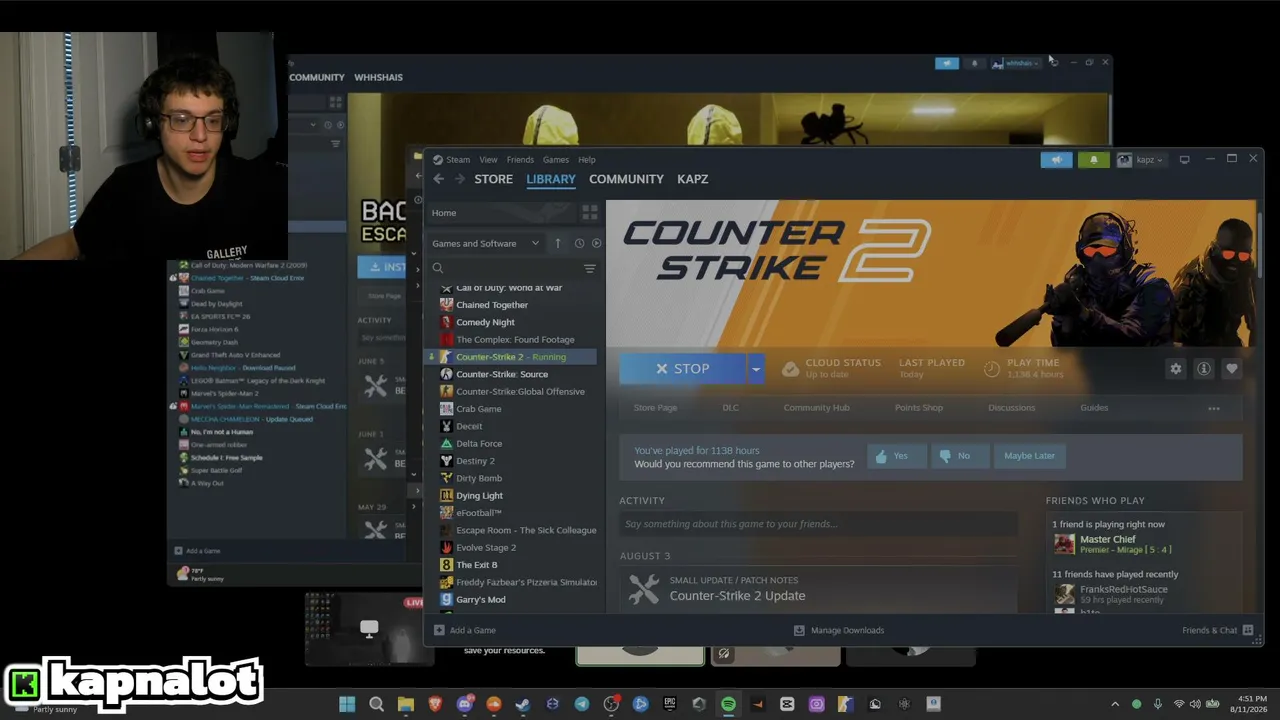Open File Explorer from the taskbar
The image size is (1280, 720).
pyautogui.click(x=406, y=704)
